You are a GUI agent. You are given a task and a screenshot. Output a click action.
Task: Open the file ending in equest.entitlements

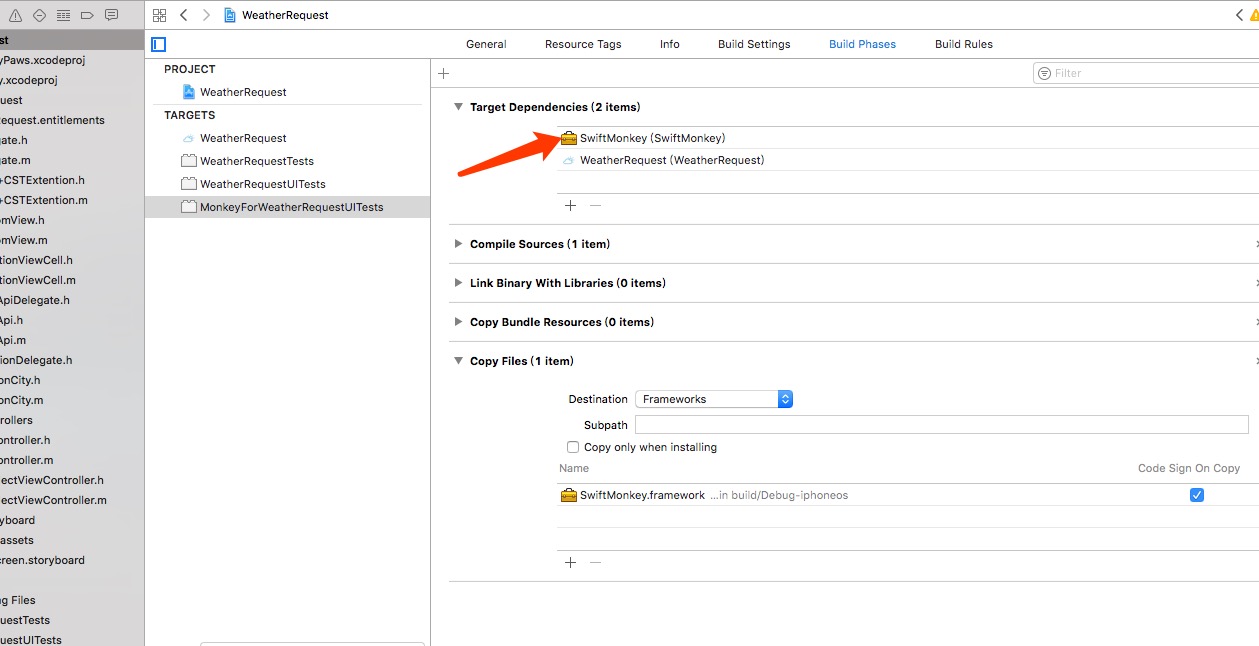point(52,120)
